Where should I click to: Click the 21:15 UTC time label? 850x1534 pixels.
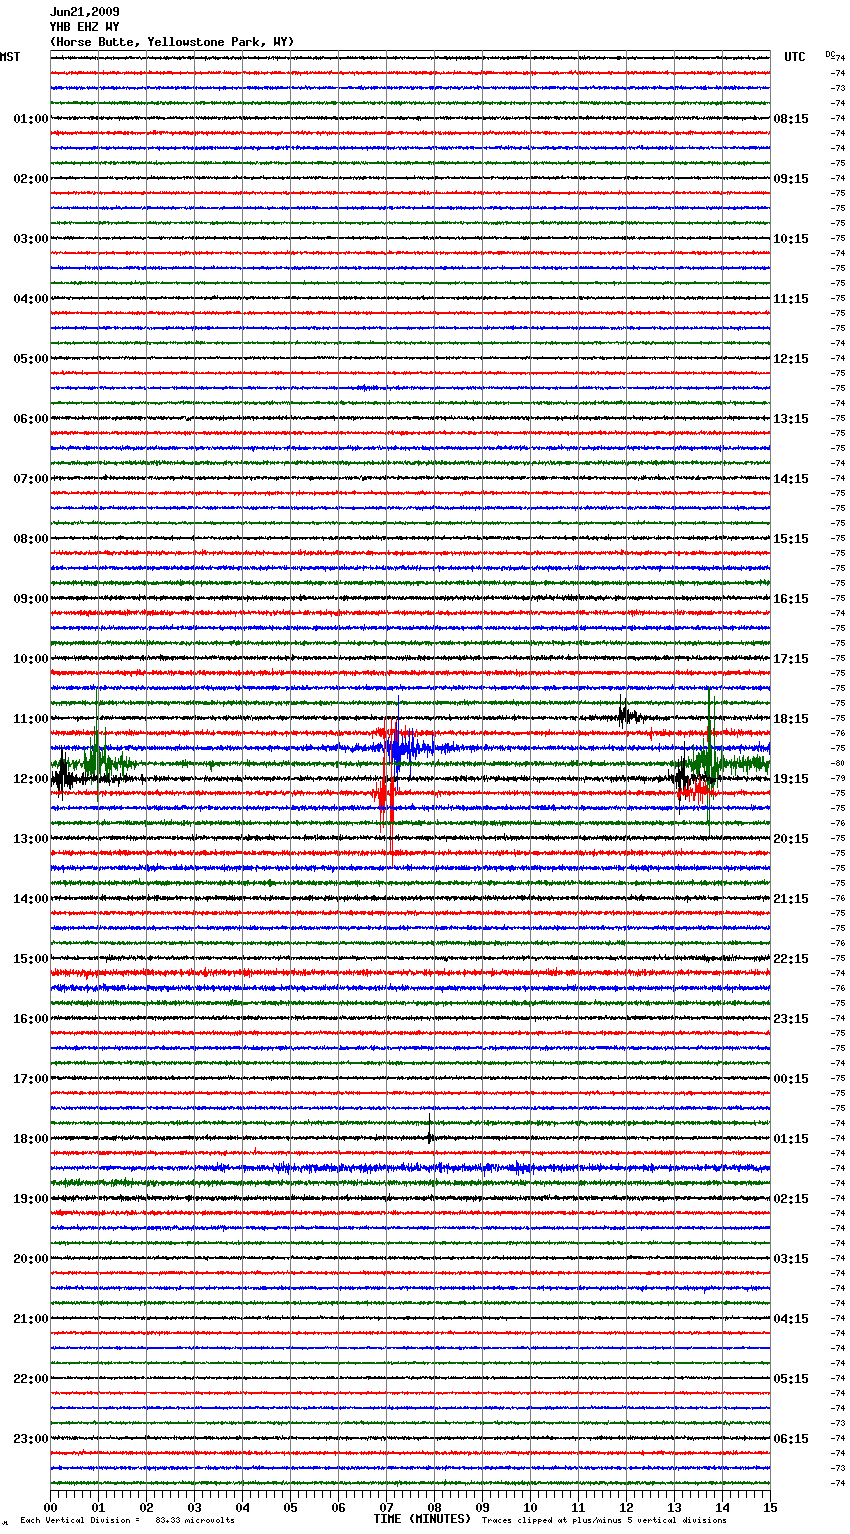(x=791, y=899)
